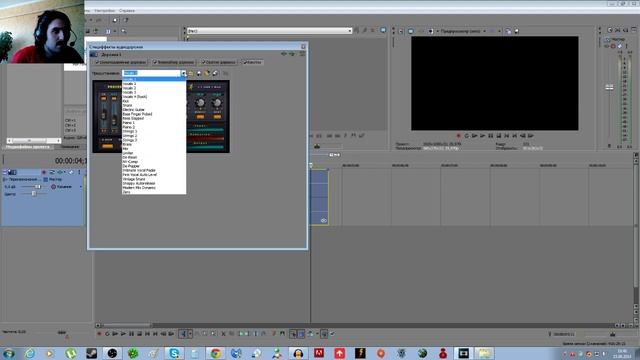Toggle the fourth plug-in checkbox in the chain
This screenshot has height=360, width=640.
[x=244, y=62]
